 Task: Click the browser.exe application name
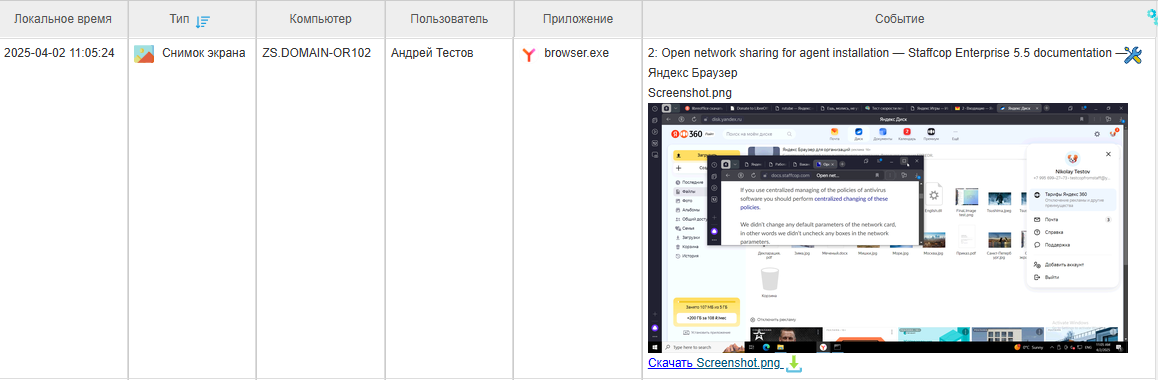click(x=577, y=53)
